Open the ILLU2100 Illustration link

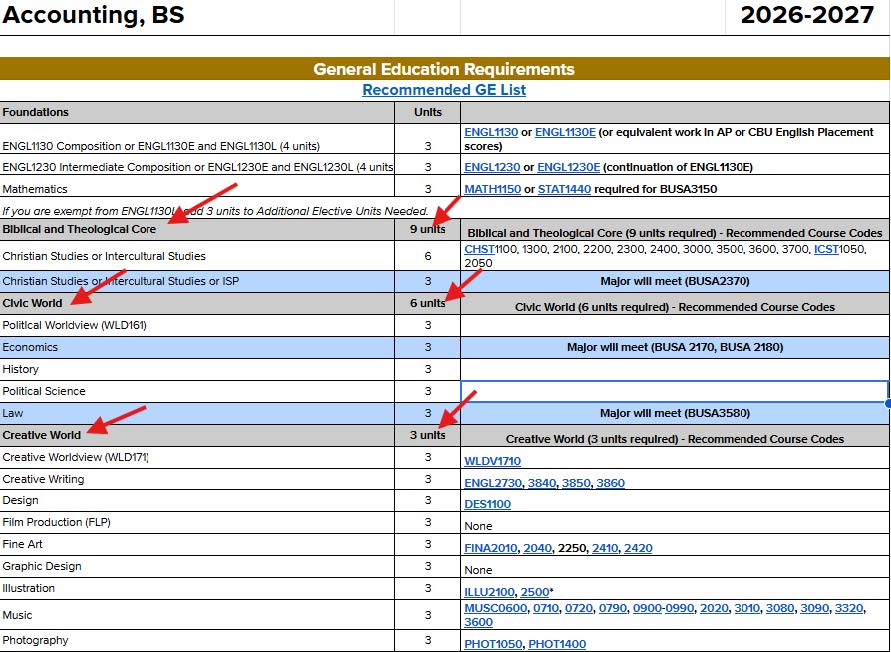tap(489, 592)
